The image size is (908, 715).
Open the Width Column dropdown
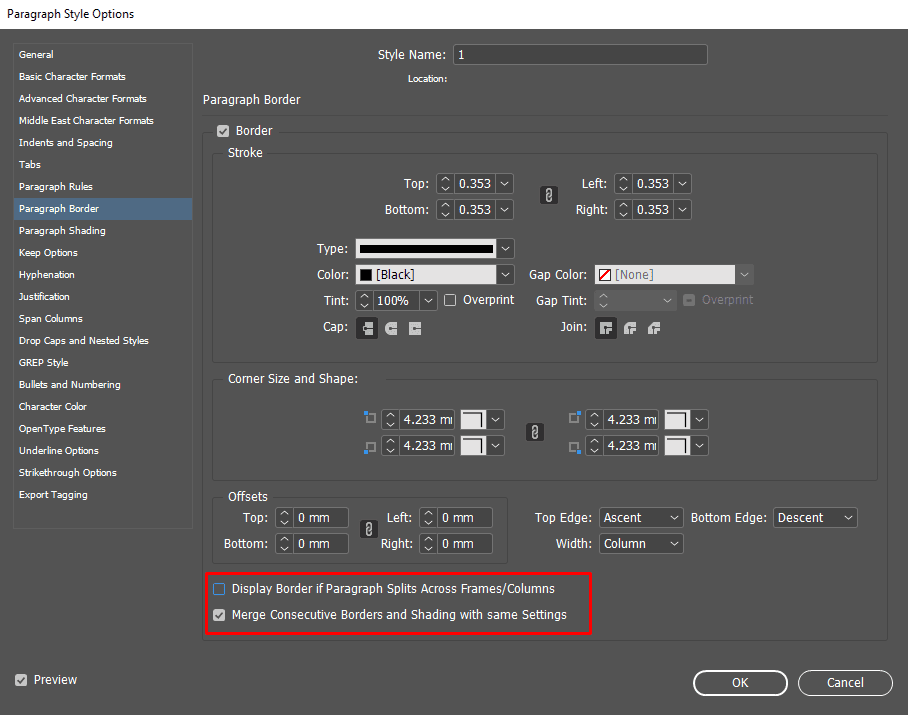(x=641, y=544)
